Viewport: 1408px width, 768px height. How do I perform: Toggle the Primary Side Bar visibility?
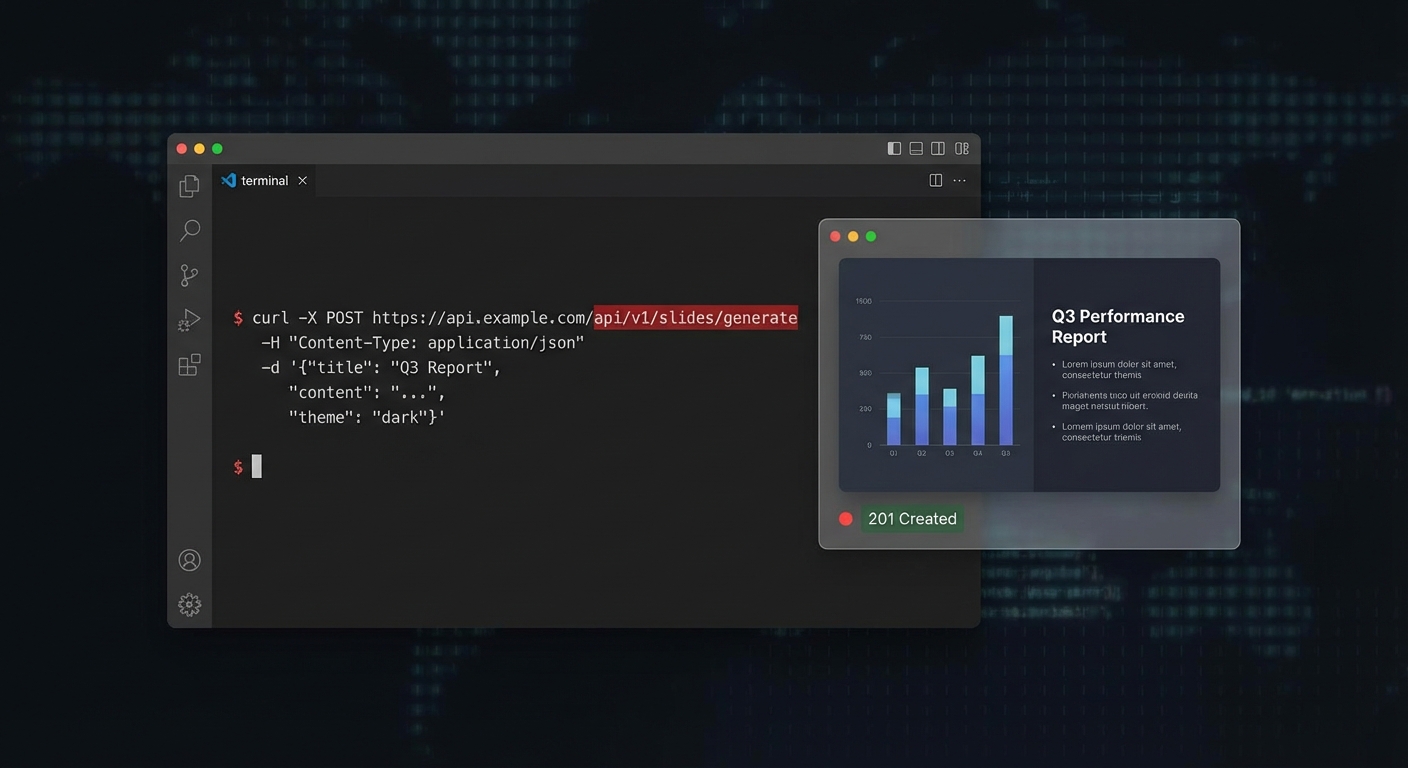coord(893,147)
